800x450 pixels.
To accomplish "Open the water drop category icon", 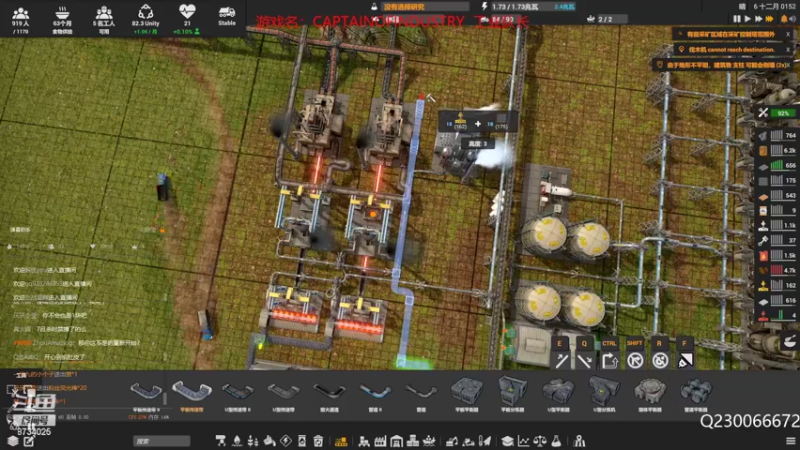I will (x=237, y=441).
